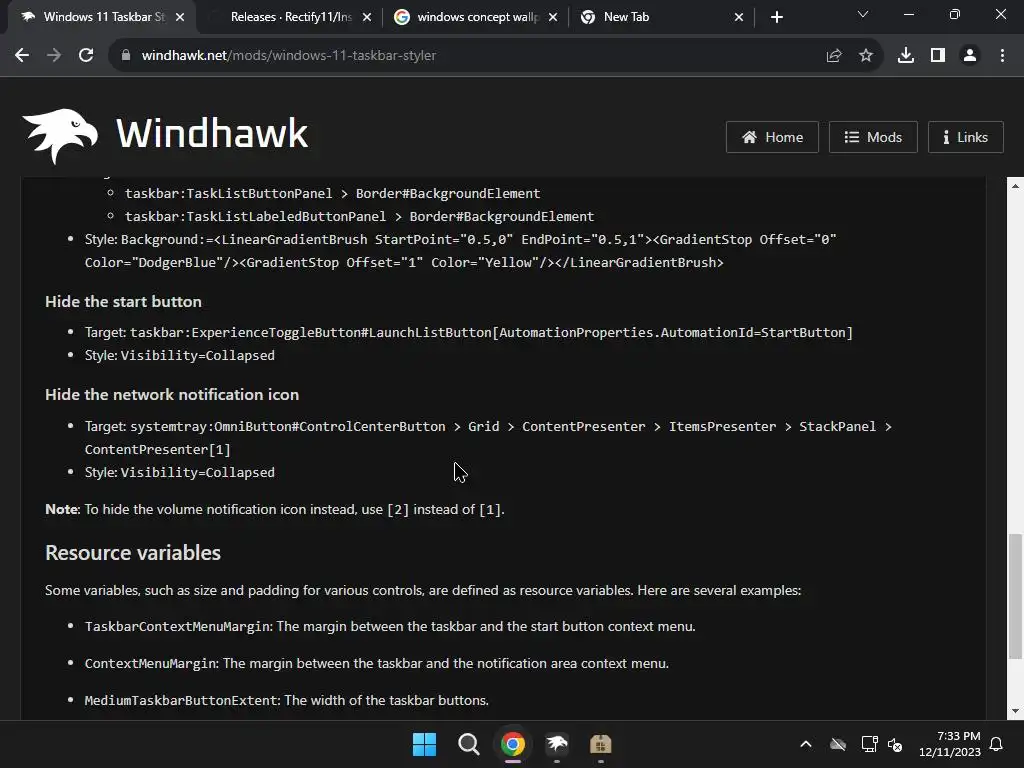Go back to the previous page
Screen dimensions: 1024x768
(22, 56)
